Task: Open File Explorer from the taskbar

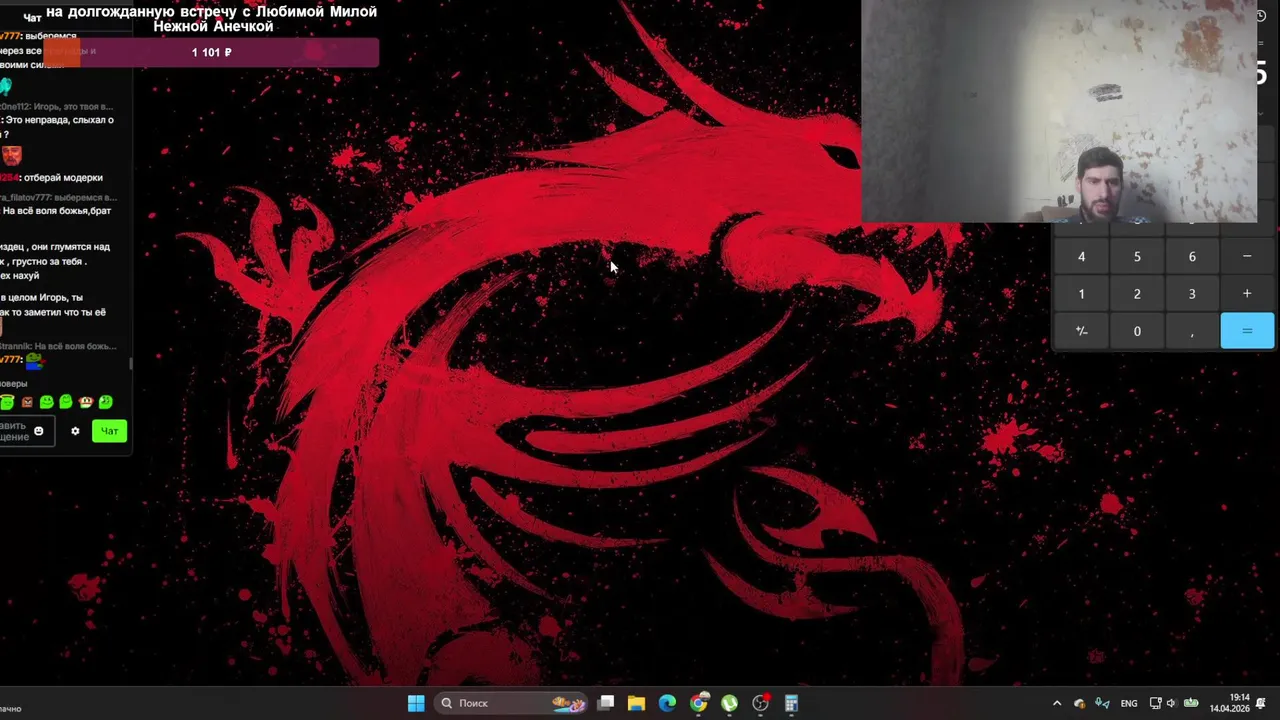Action: tap(636, 703)
